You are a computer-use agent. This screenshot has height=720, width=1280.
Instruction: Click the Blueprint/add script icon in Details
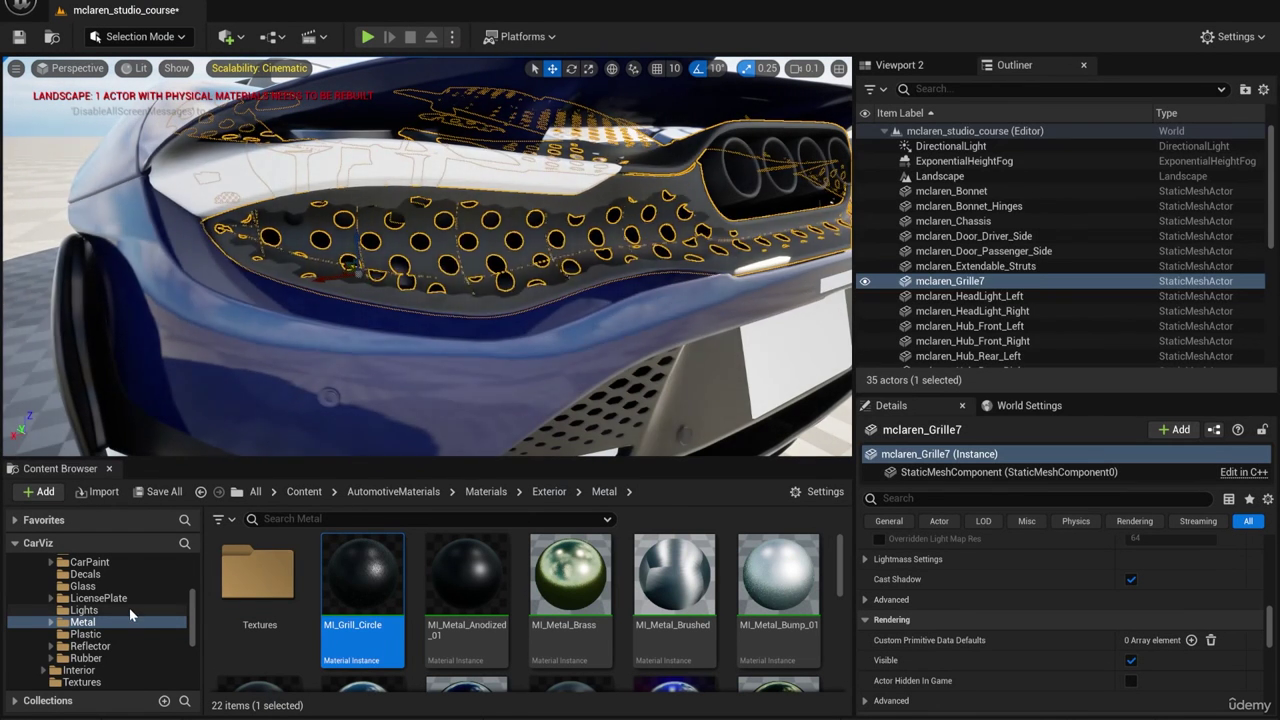tap(1214, 430)
